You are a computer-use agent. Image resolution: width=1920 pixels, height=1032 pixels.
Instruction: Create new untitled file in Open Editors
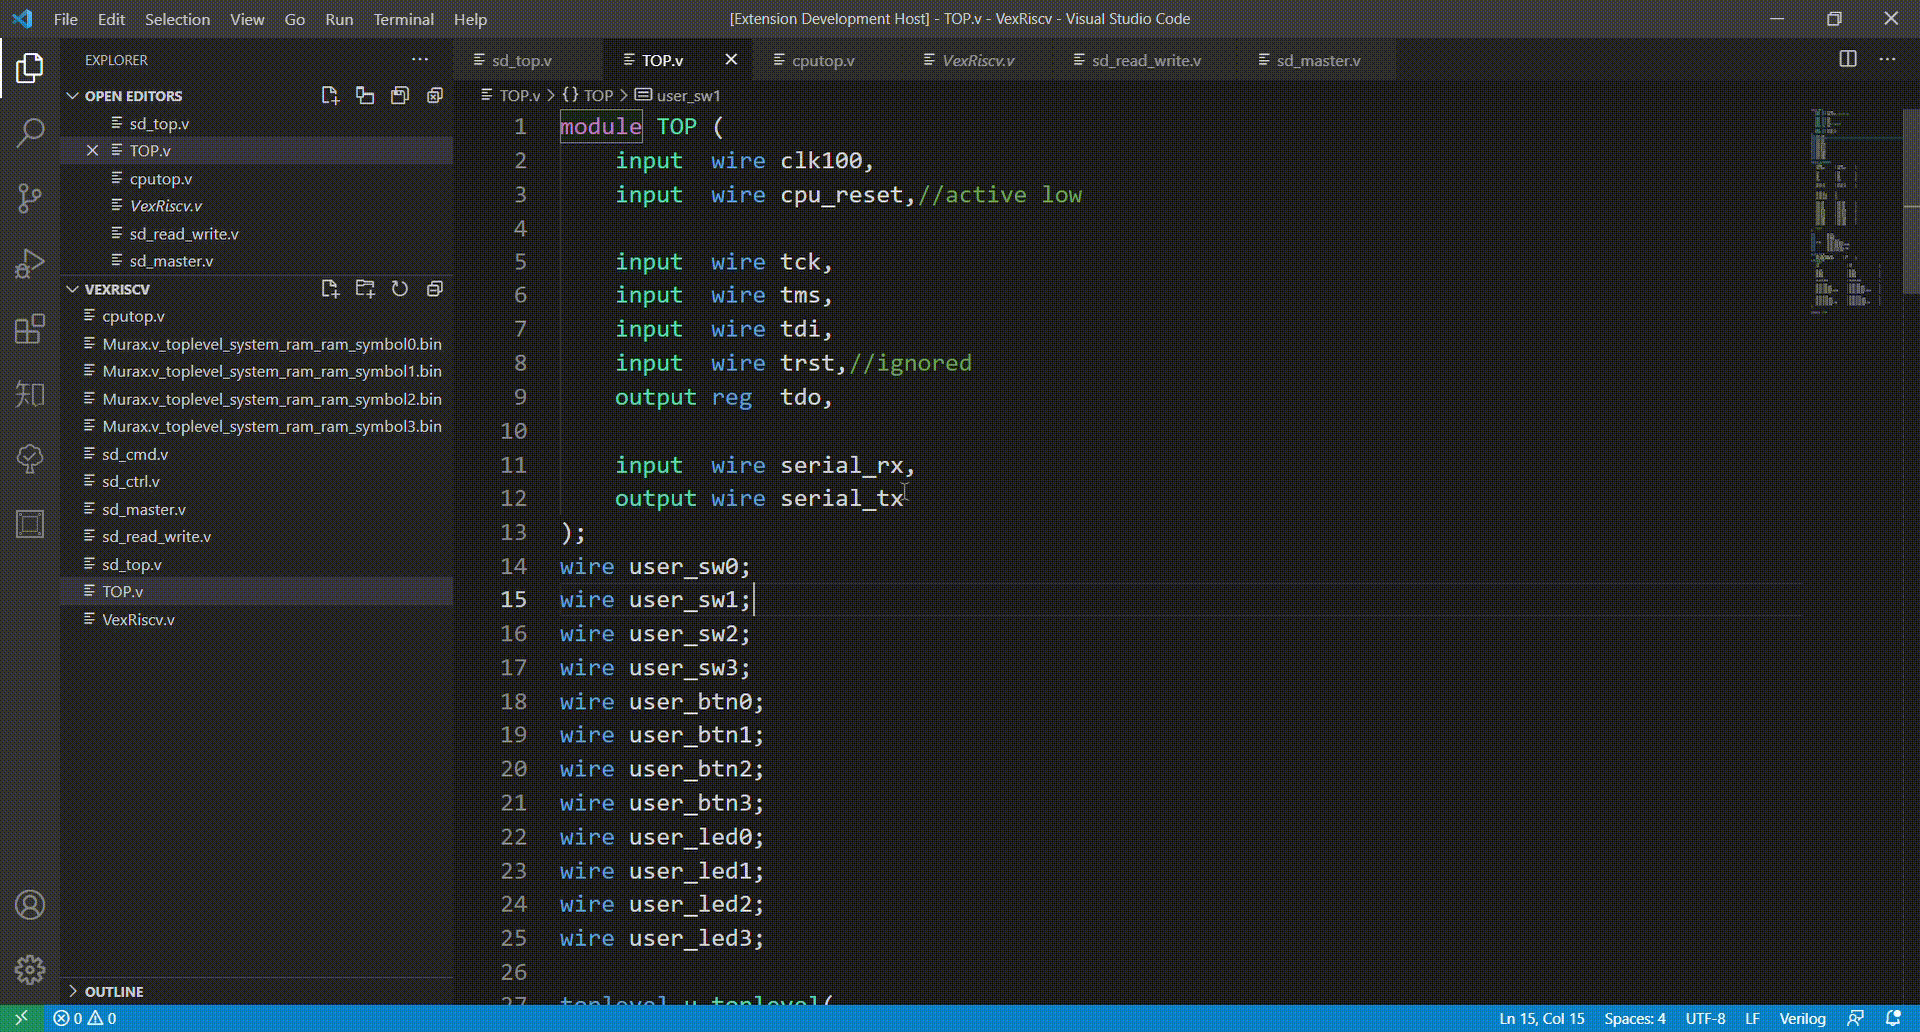point(330,96)
